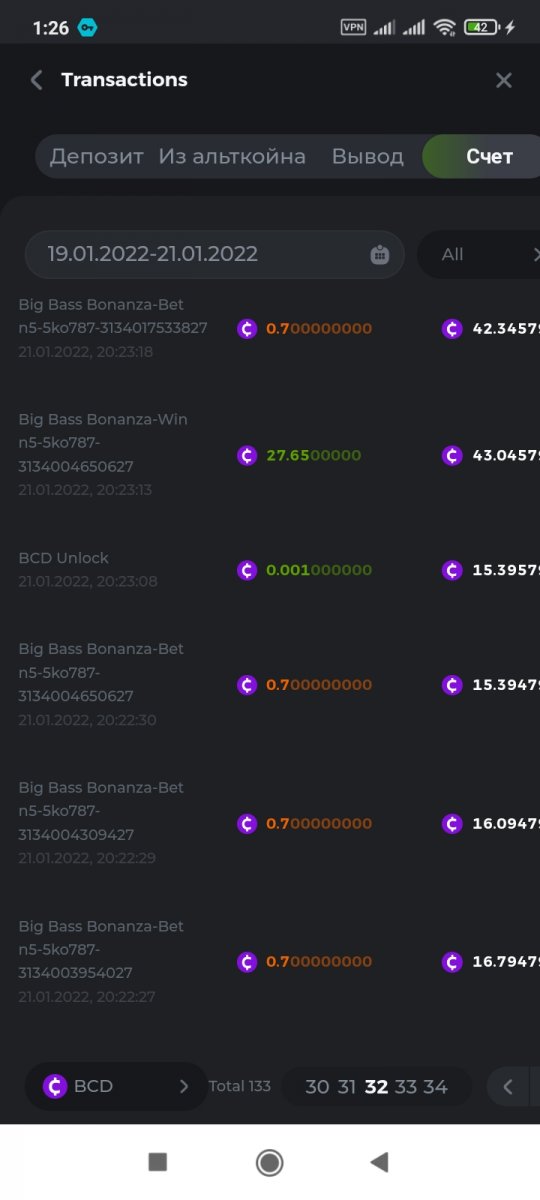
Task: Tap coin icon beside 0.001 BCD Unlock amount
Action: pos(247,570)
